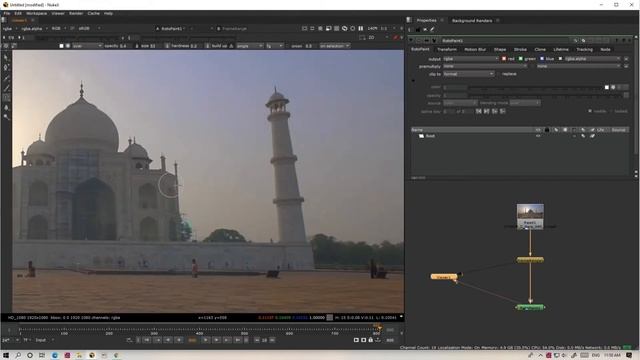Collapse the RotoPaint1 properties panel arrow
The height and width of the screenshot is (360, 640).
click(x=412, y=40)
